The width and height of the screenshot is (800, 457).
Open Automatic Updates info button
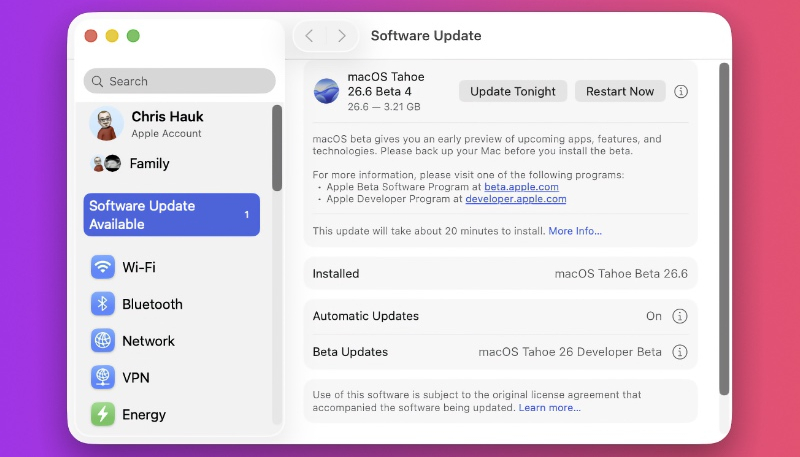coord(680,316)
